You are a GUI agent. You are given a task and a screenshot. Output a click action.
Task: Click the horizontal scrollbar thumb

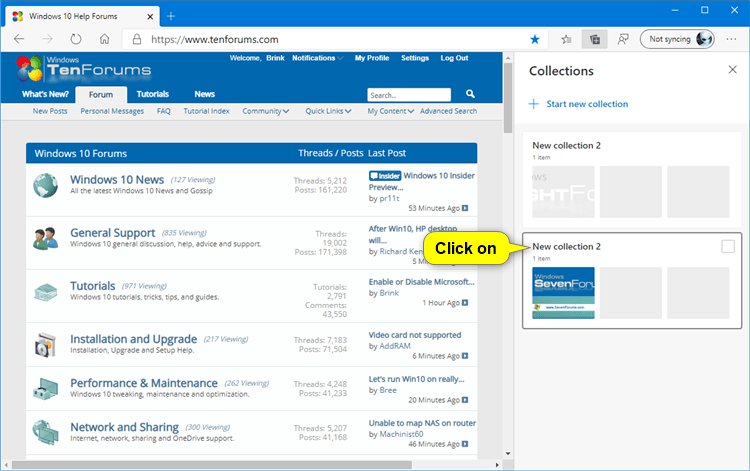(211, 465)
